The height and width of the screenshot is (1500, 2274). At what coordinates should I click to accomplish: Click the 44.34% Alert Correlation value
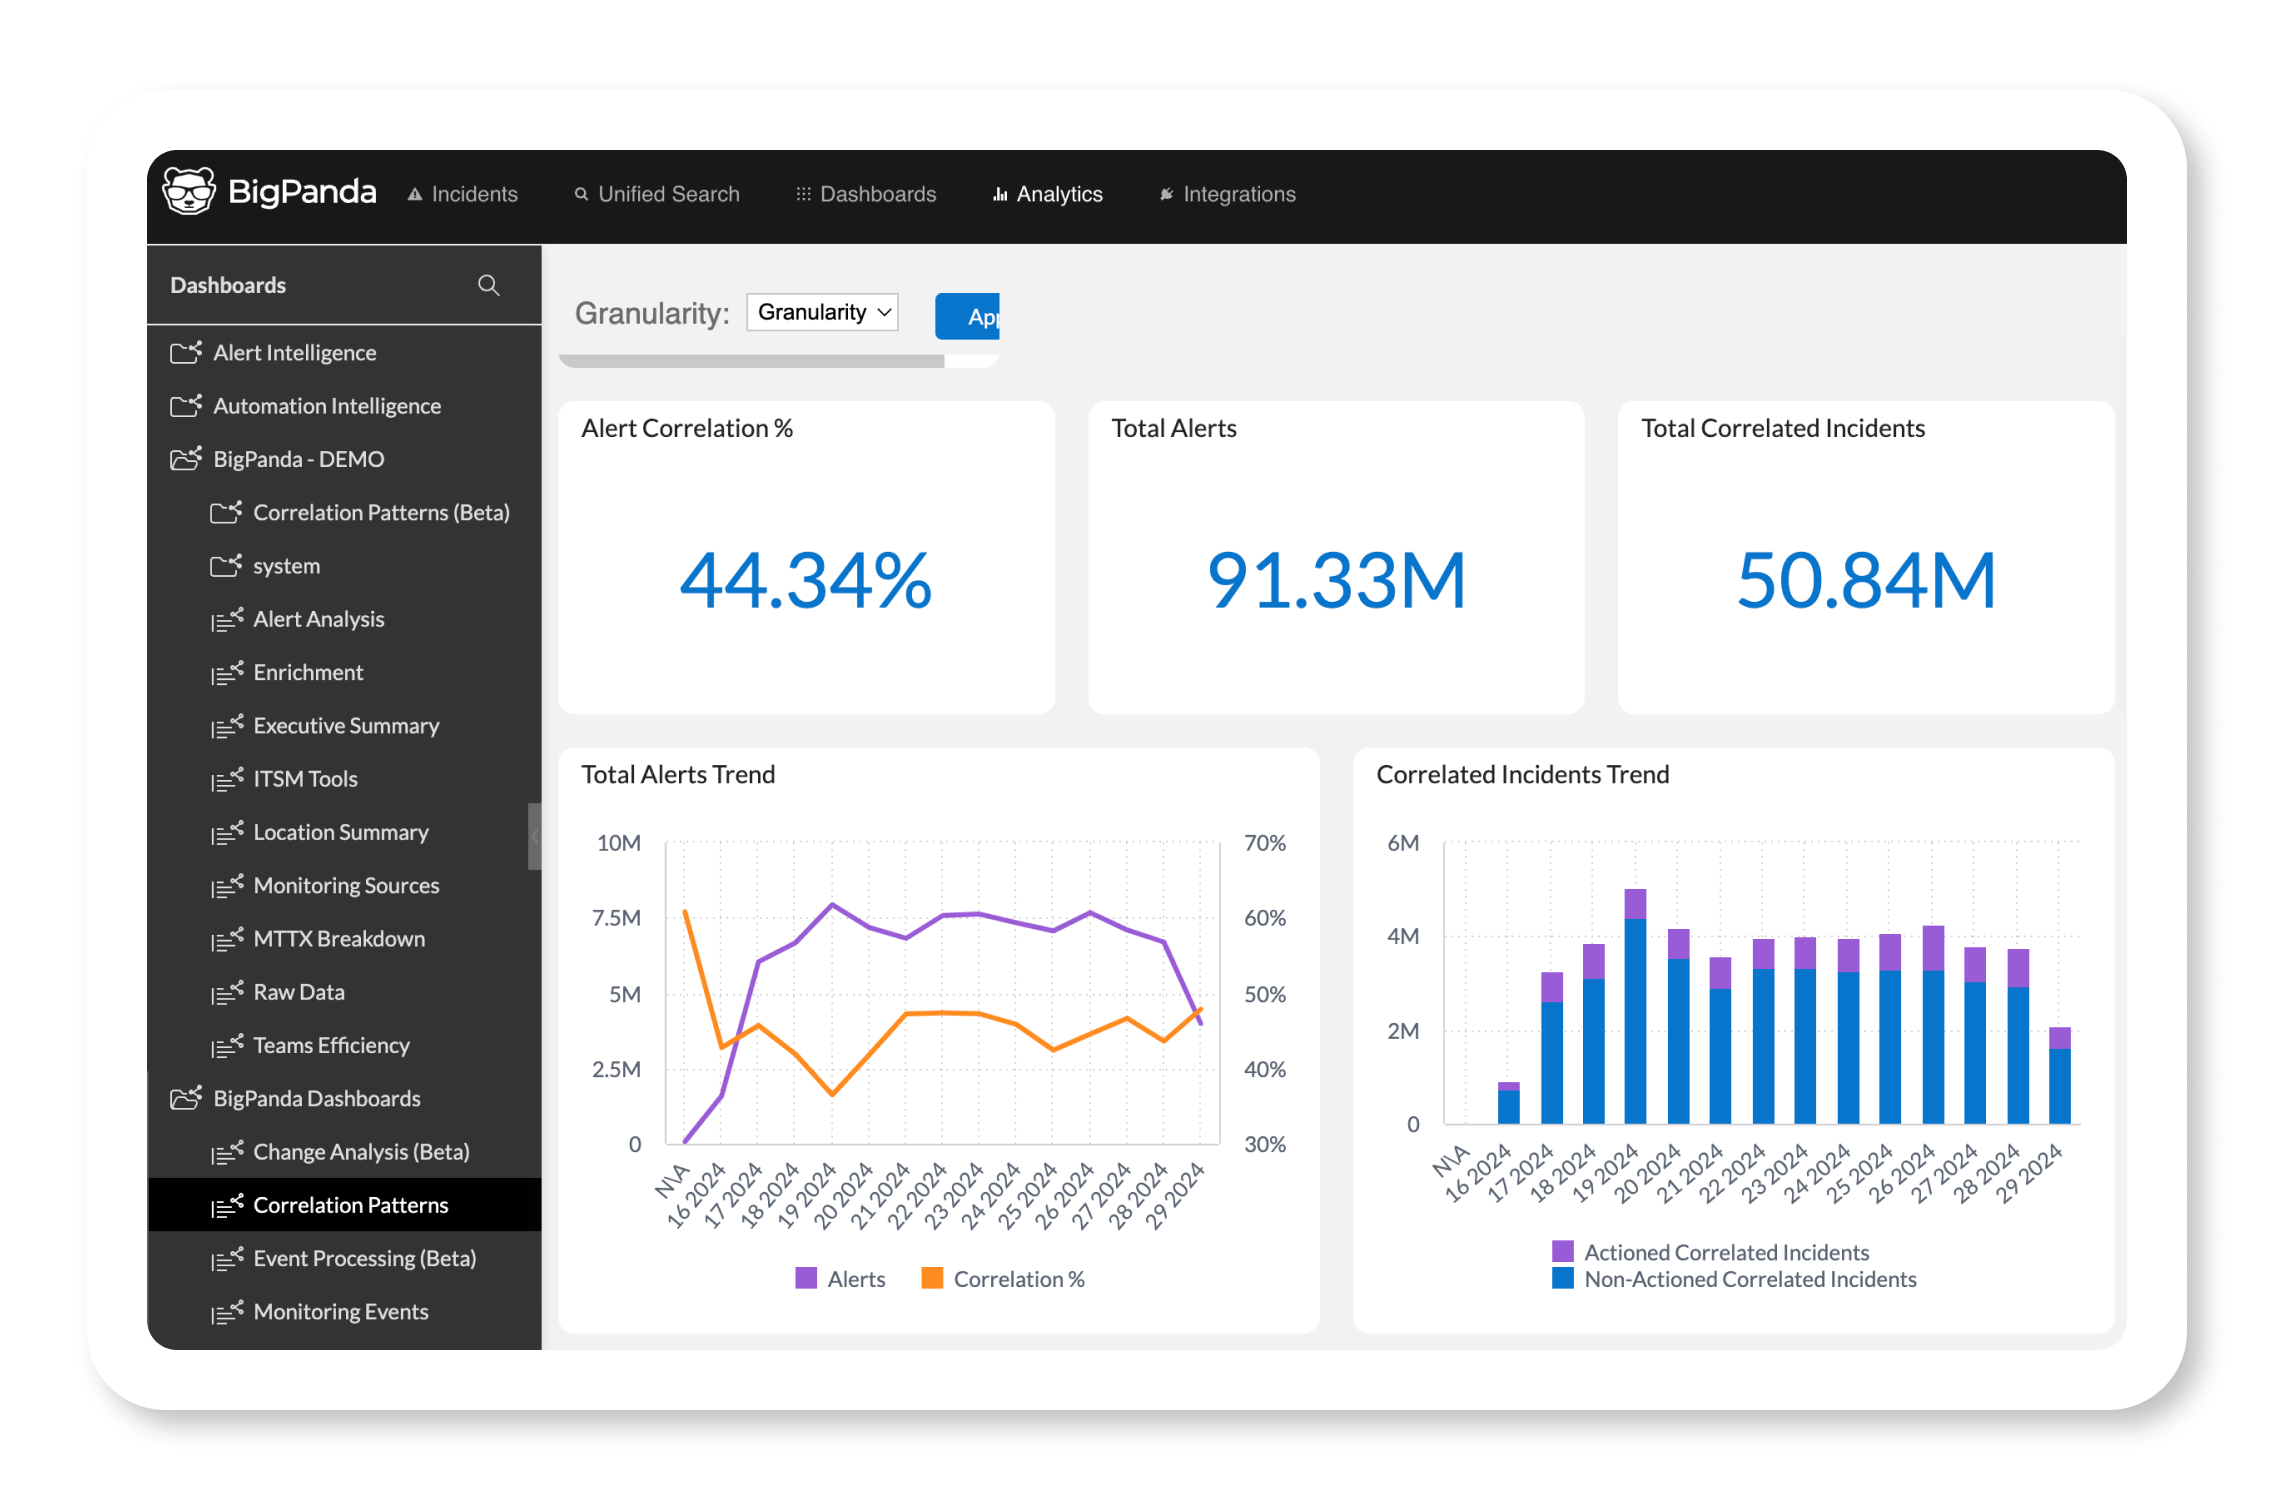806,580
